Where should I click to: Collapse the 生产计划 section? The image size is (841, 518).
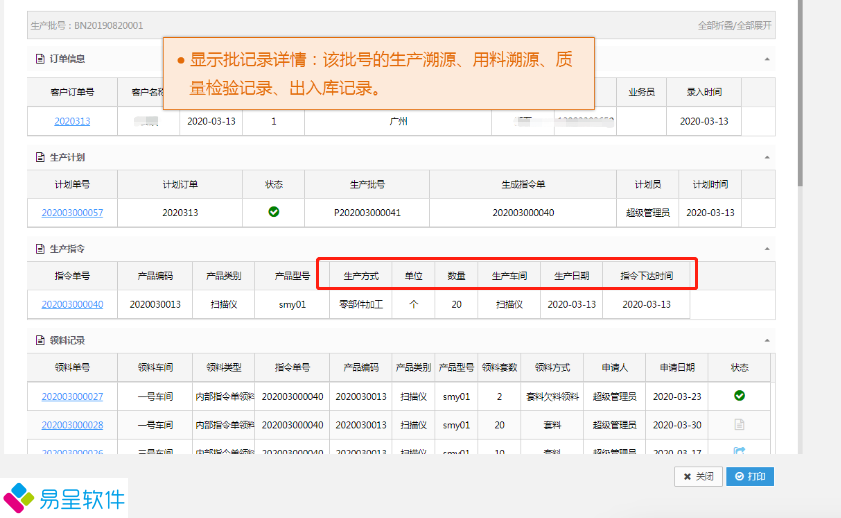(x=767, y=157)
